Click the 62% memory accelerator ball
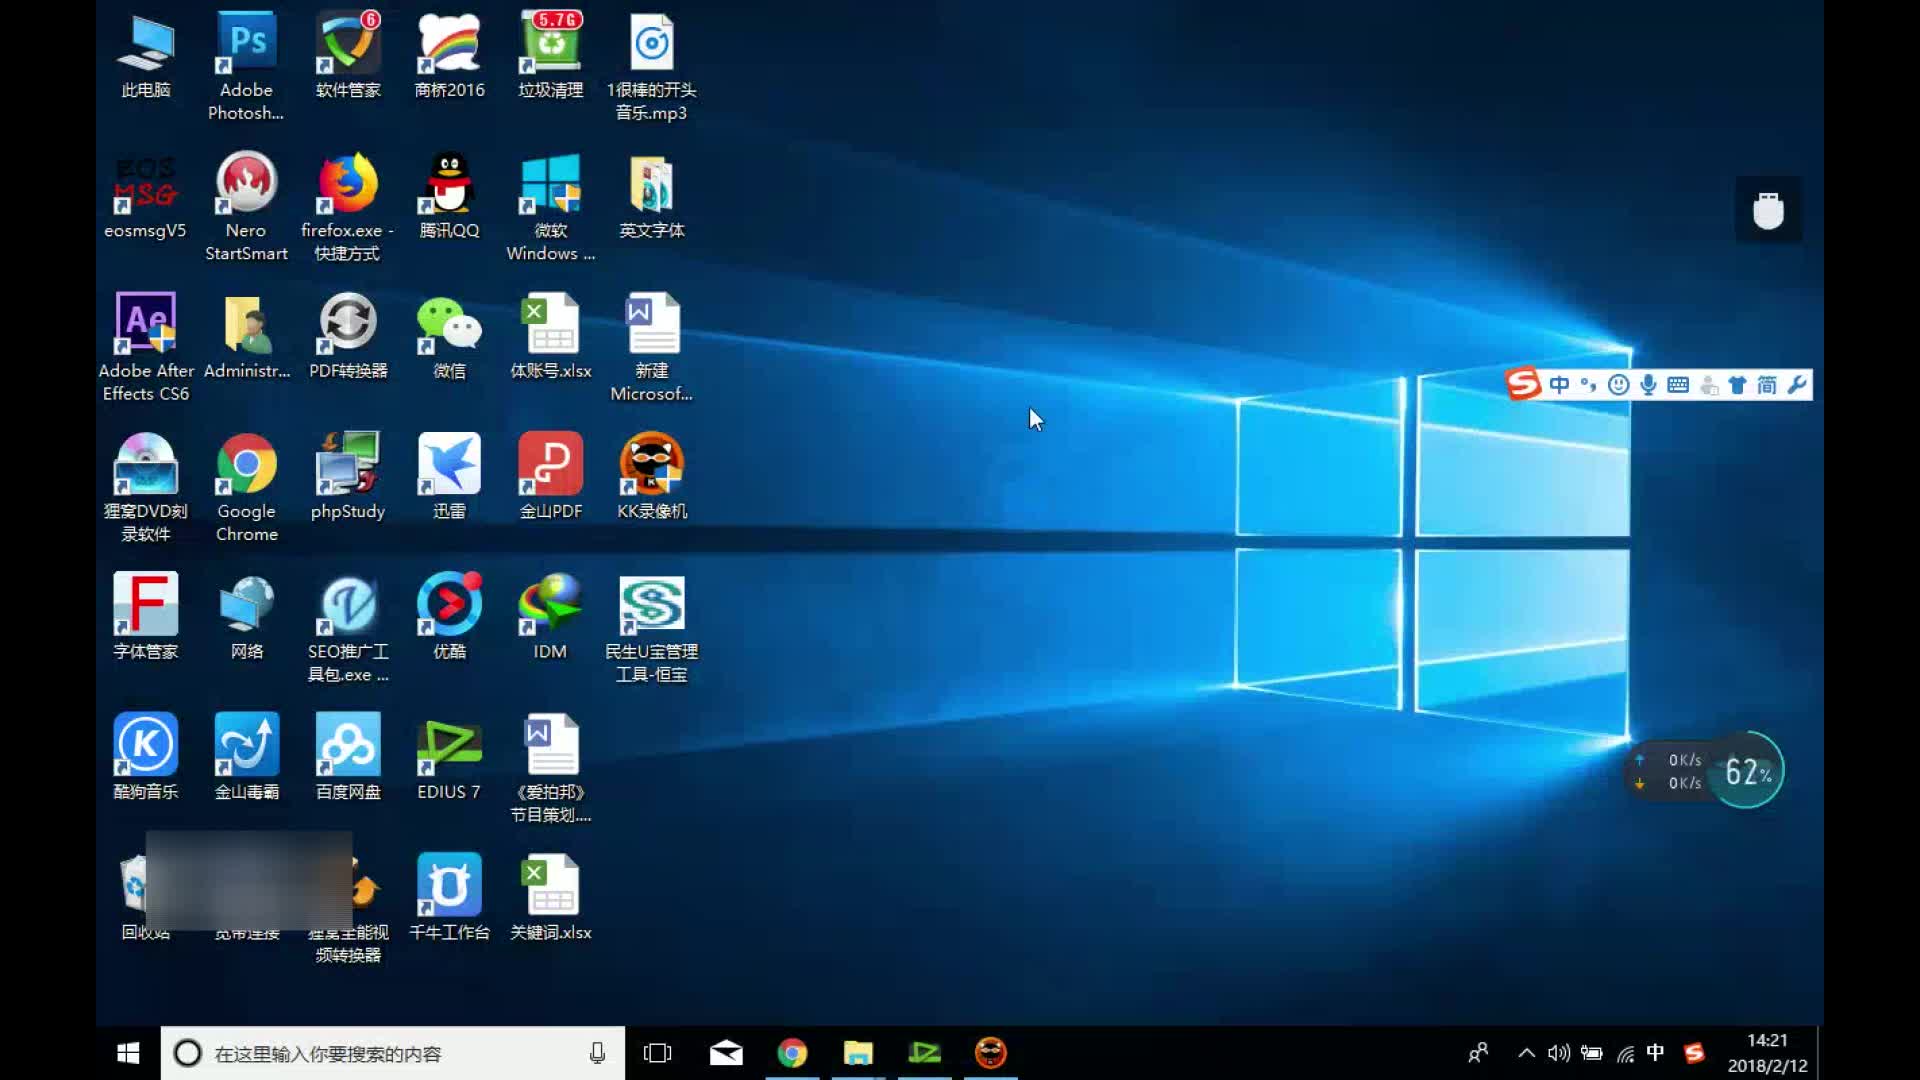Viewport: 1920px width, 1080px height. pos(1746,770)
